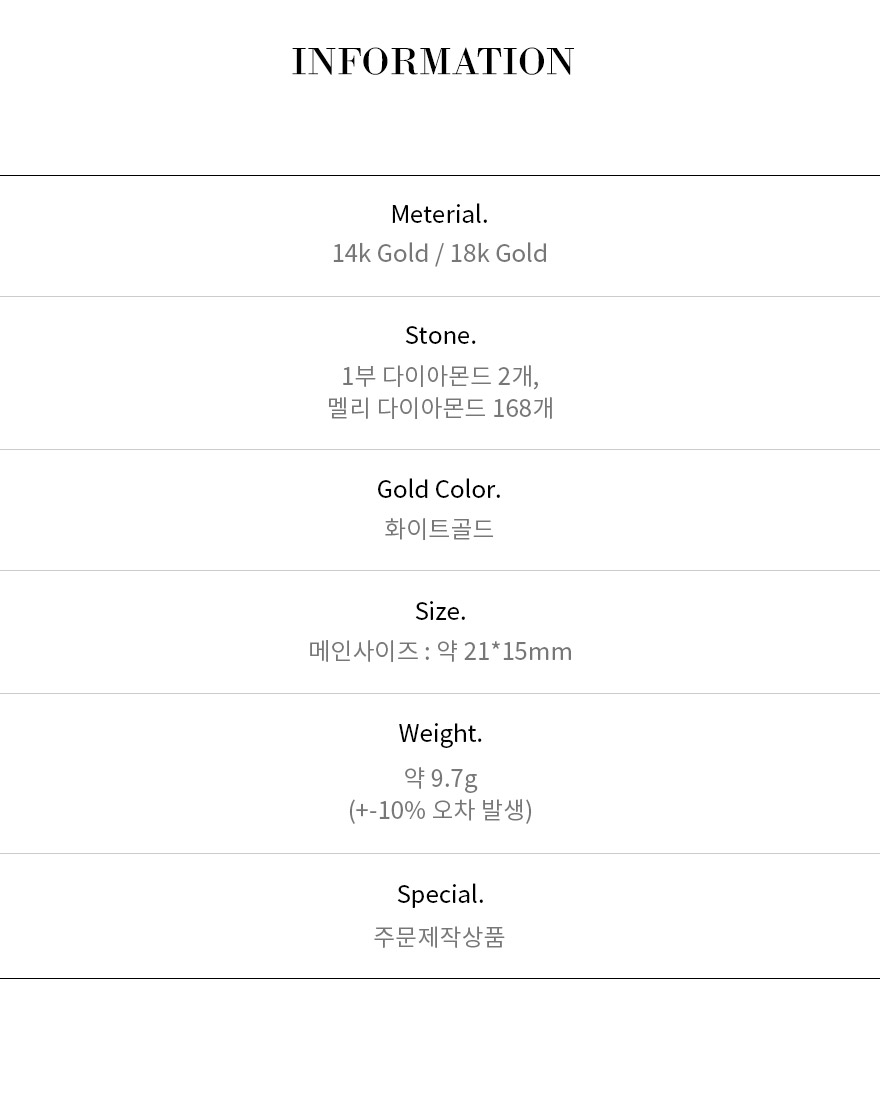Click the 약 9.7g weight value

440,777
